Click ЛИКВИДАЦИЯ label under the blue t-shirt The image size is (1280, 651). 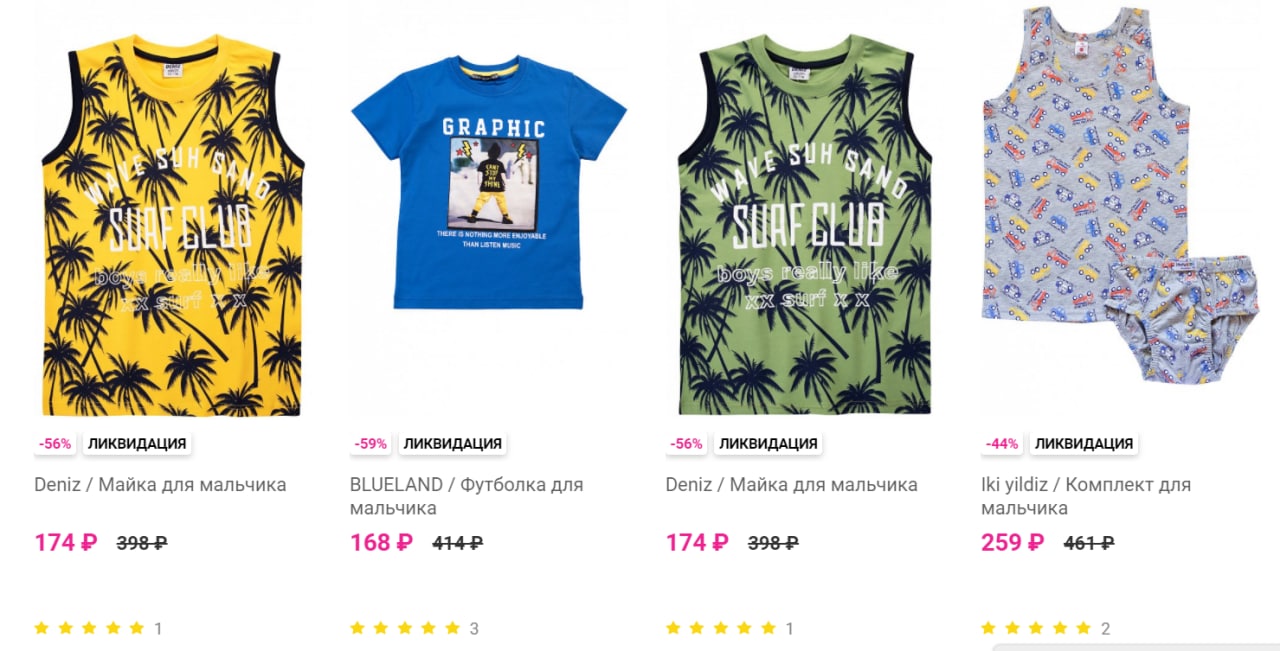click(x=452, y=444)
